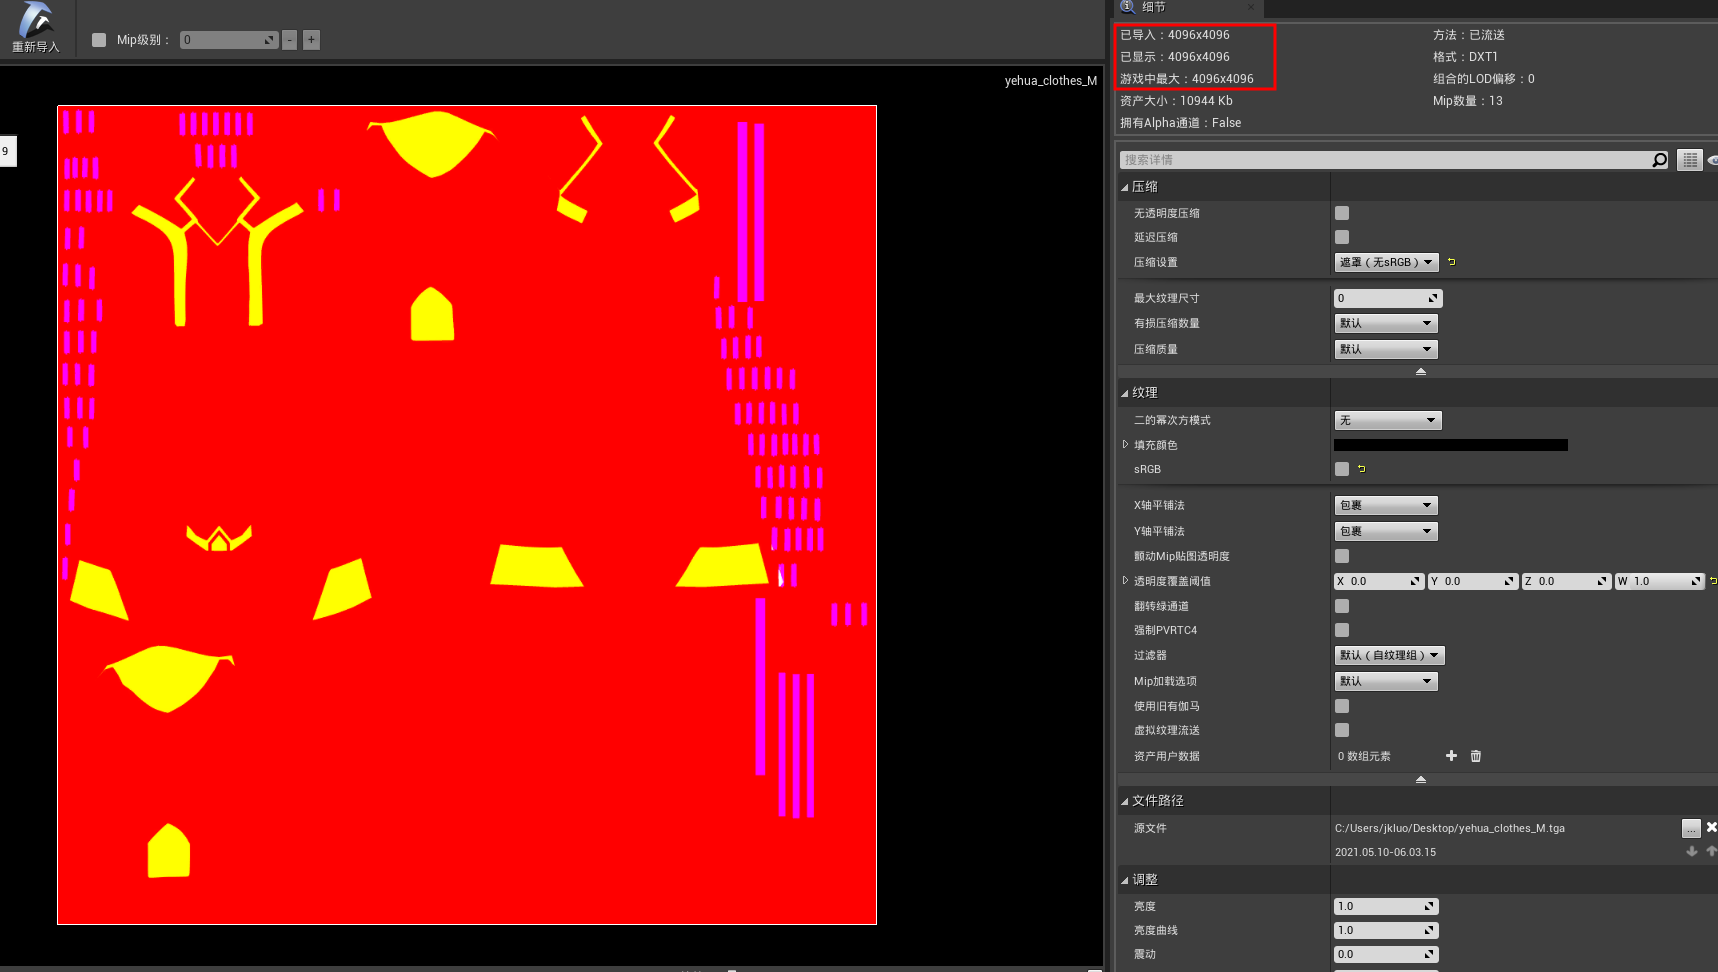Image resolution: width=1718 pixels, height=972 pixels.
Task: Add an element to 资产用户数据 array
Action: pos(1451,756)
